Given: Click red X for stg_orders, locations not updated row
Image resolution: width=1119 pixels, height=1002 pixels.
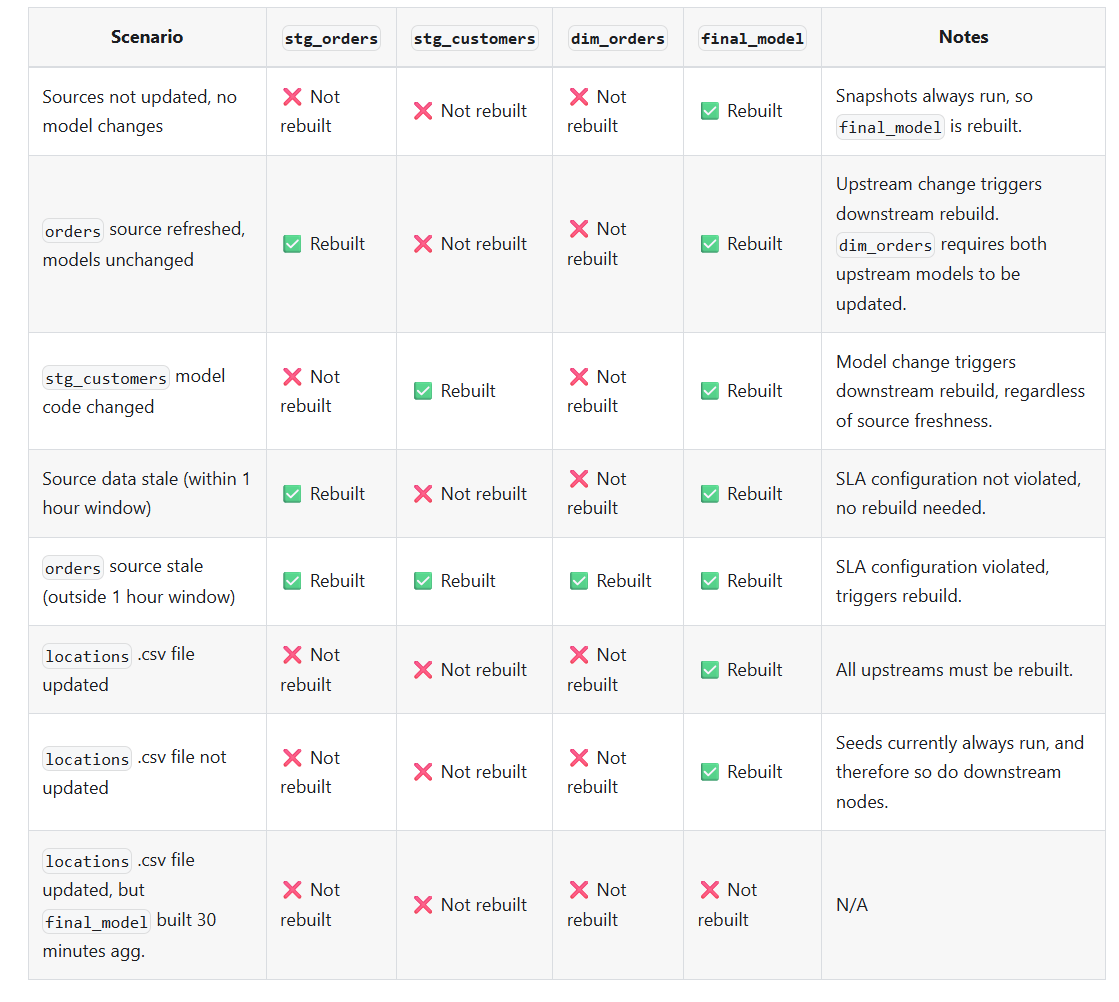Looking at the screenshot, I should point(292,758).
